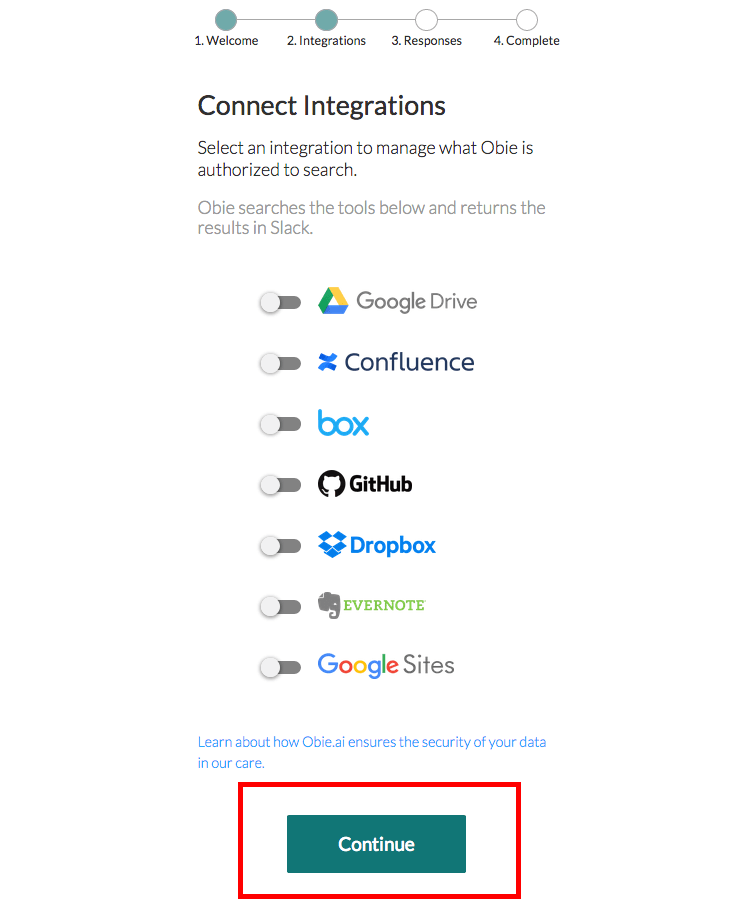This screenshot has height=899, width=749.
Task: Open the Obie.ai data security link
Action: click(x=371, y=742)
